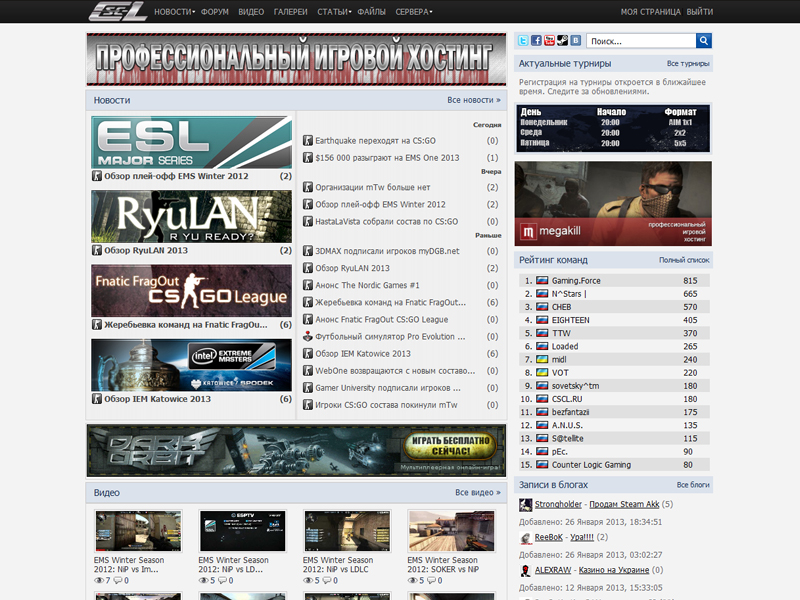Click the megakill hosting banner
The image size is (800, 600).
point(613,204)
